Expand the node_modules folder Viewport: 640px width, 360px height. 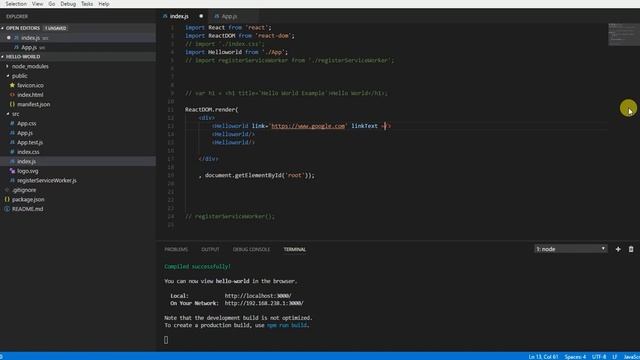[x=30, y=66]
